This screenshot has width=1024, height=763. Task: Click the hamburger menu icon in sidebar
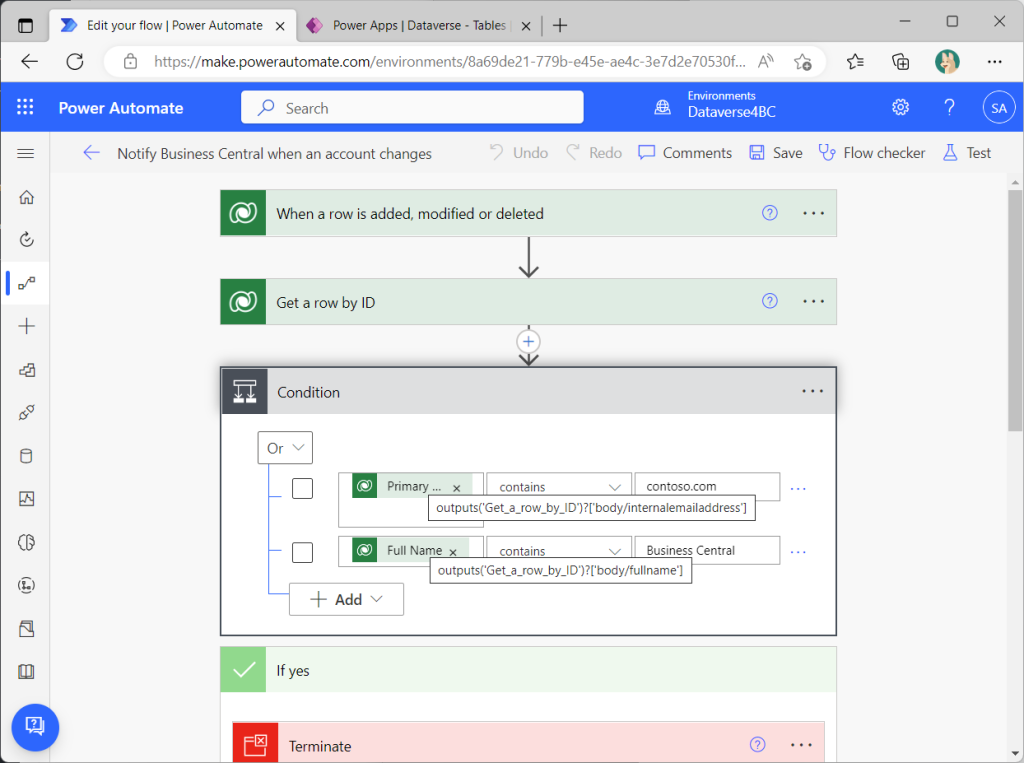point(25,154)
